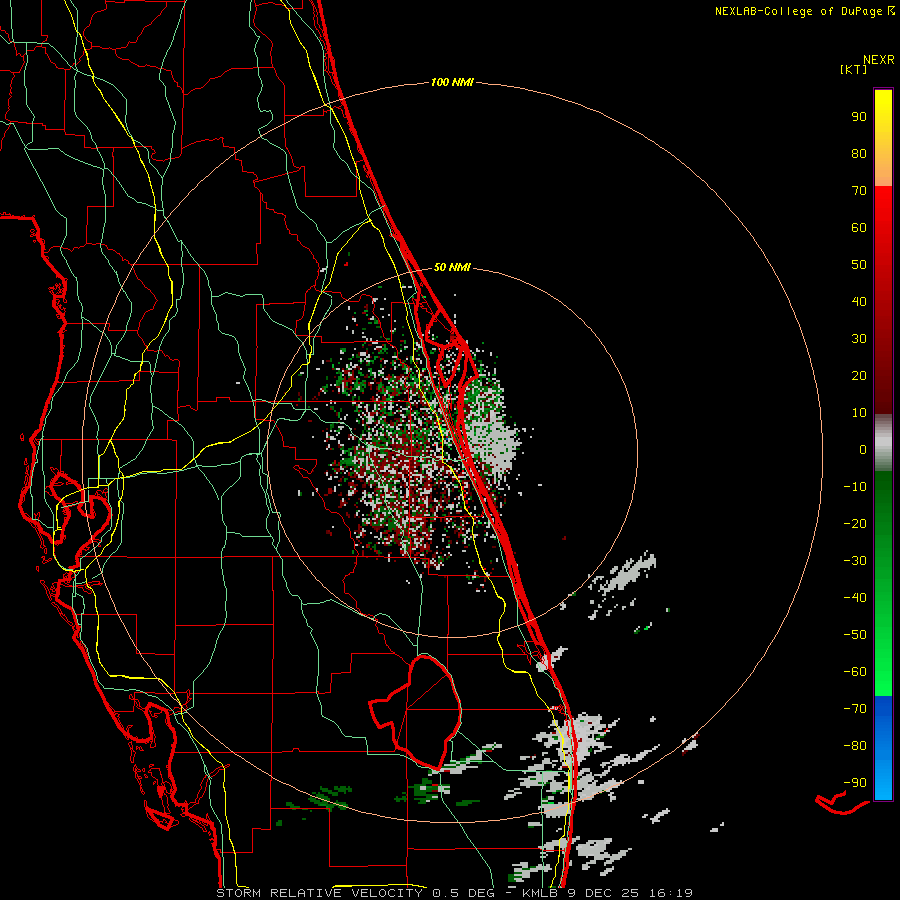Pick the yellow segment of the velocity color bar
Viewport: 900px width, 900px height.
click(x=883, y=138)
